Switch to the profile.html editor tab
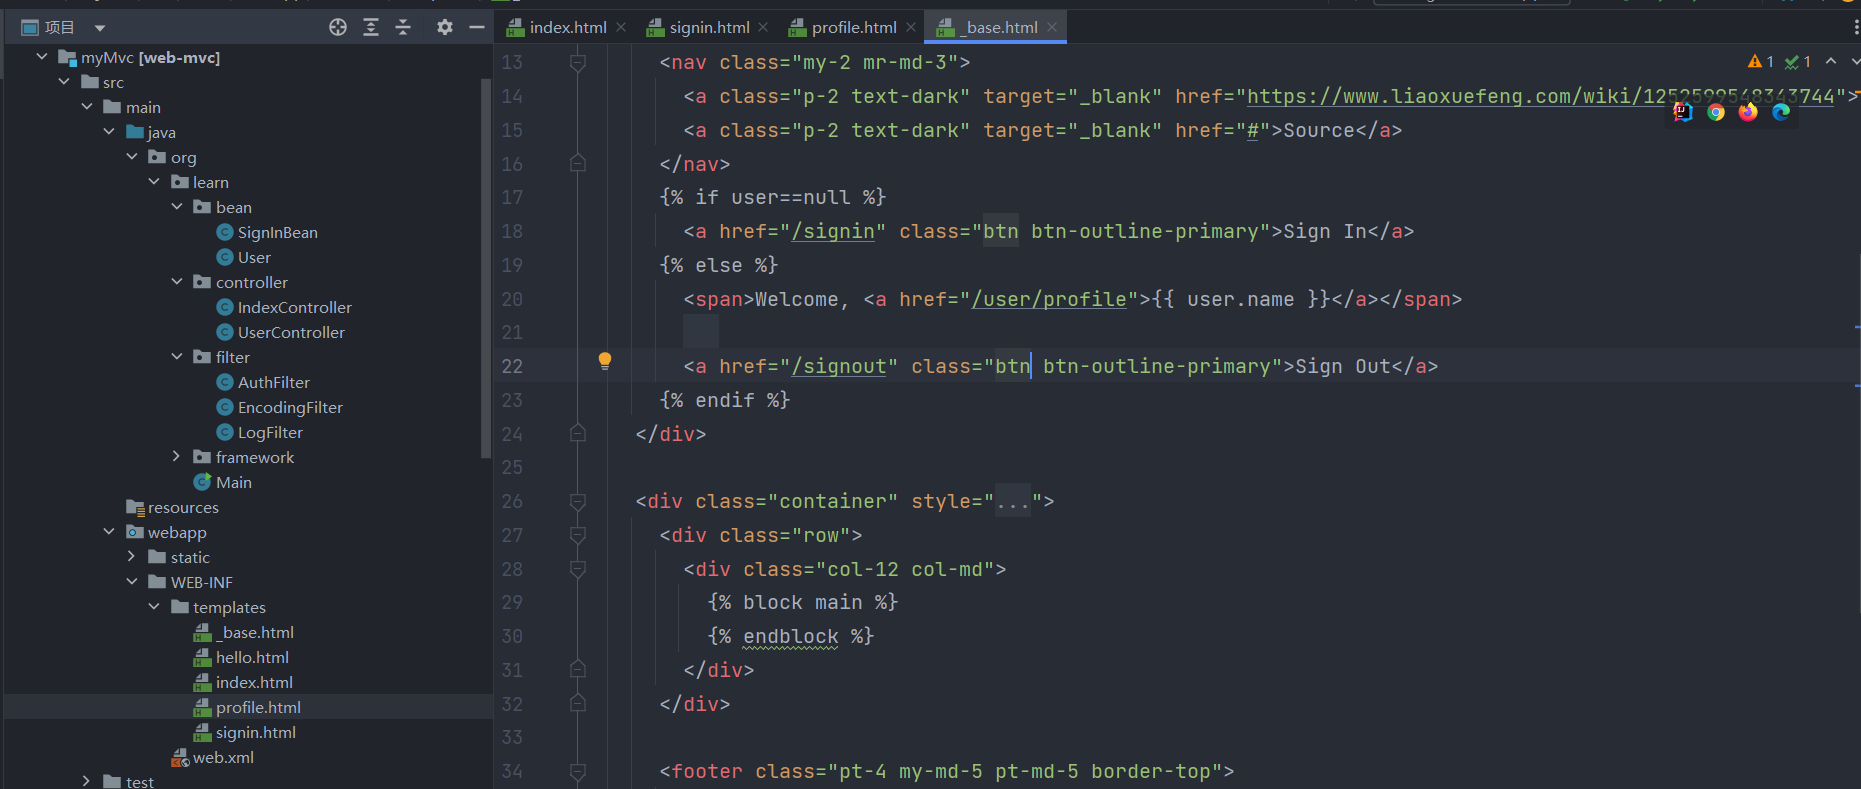Viewport: 1861px width, 789px height. pyautogui.click(x=854, y=27)
